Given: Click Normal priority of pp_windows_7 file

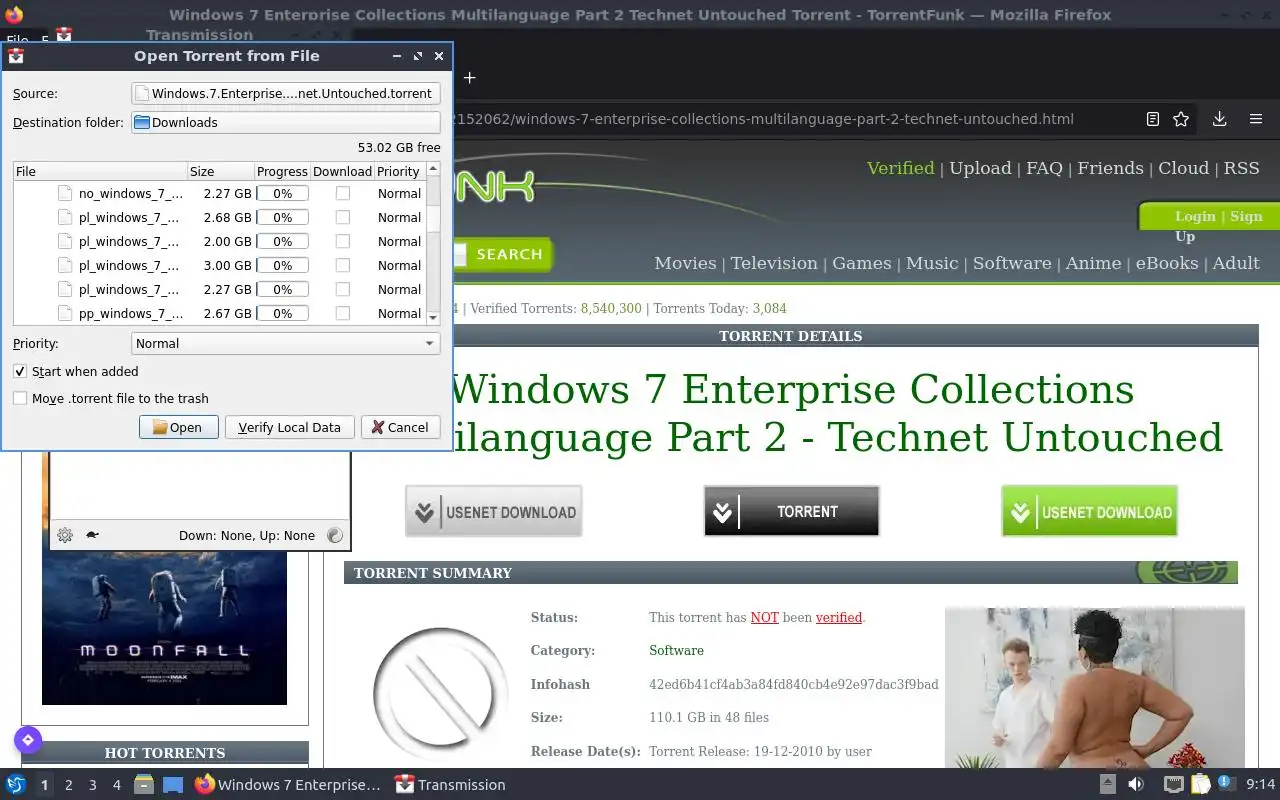Looking at the screenshot, I should point(399,313).
